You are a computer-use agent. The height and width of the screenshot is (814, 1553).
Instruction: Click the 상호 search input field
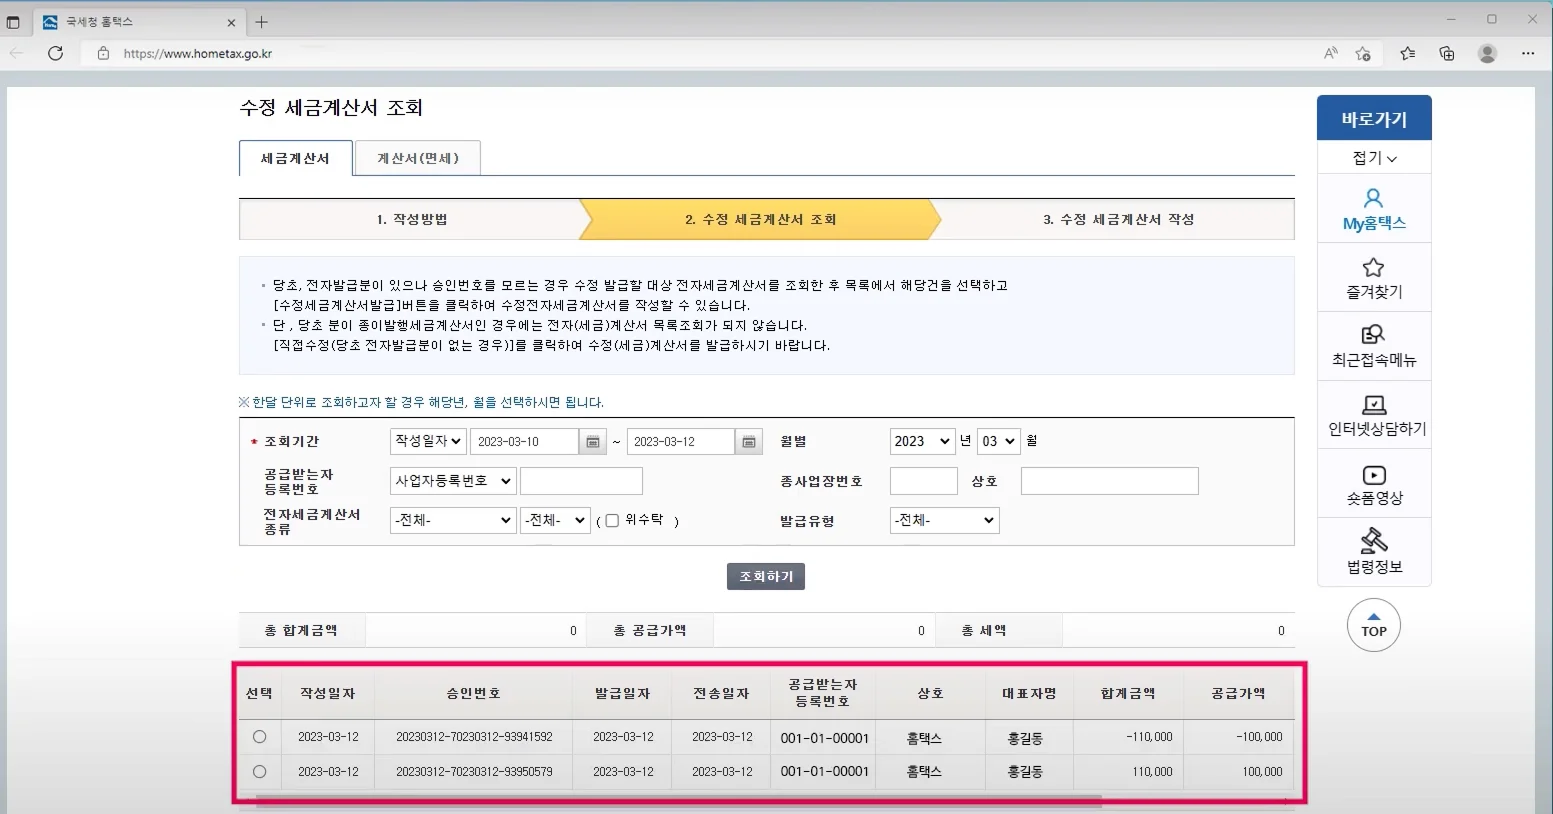1108,481
